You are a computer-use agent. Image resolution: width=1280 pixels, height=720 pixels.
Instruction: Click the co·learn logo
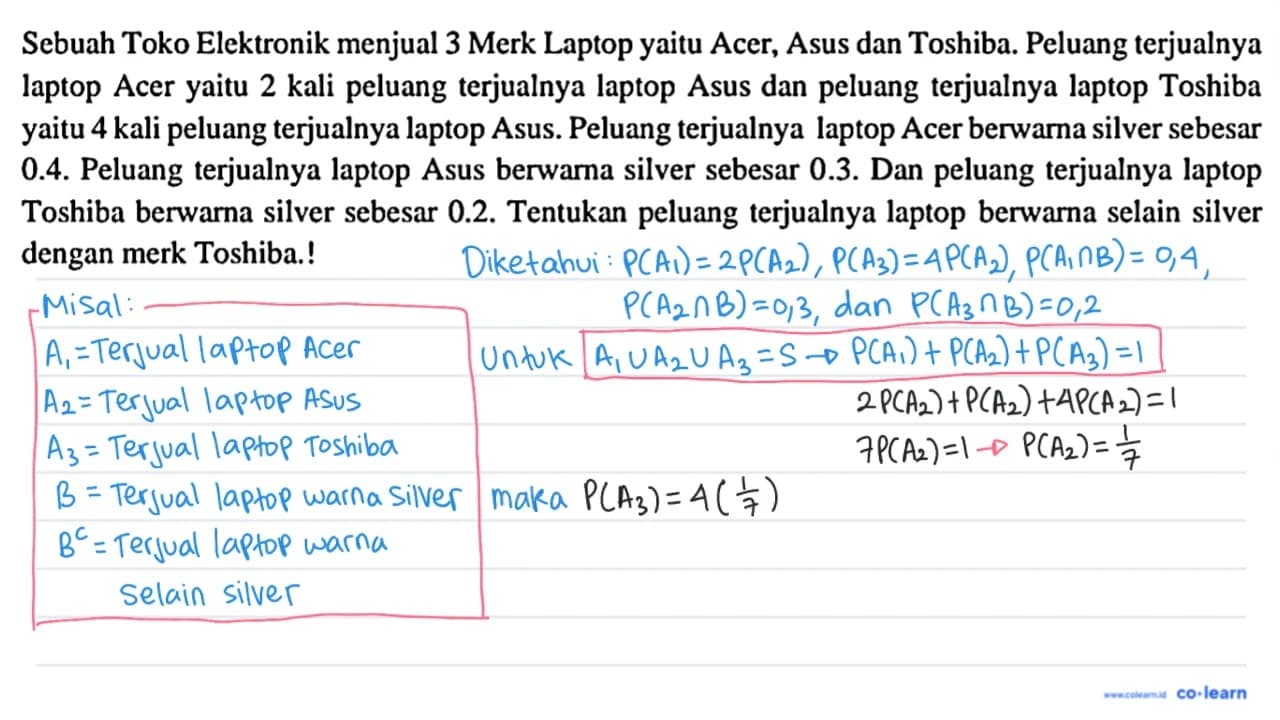[x=1212, y=692]
